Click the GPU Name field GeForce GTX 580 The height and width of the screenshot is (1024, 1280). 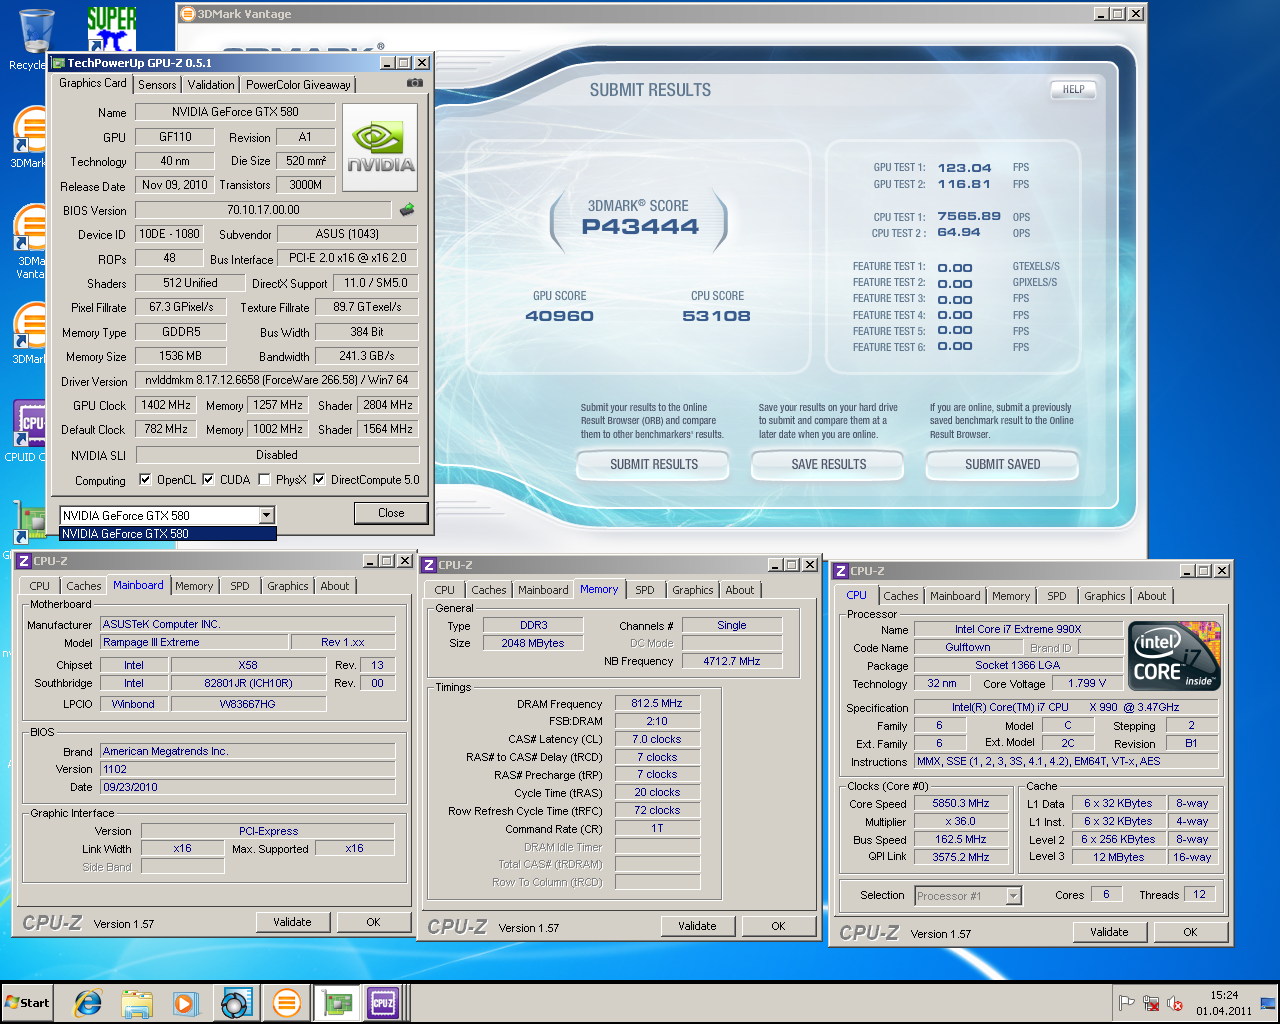pos(235,112)
